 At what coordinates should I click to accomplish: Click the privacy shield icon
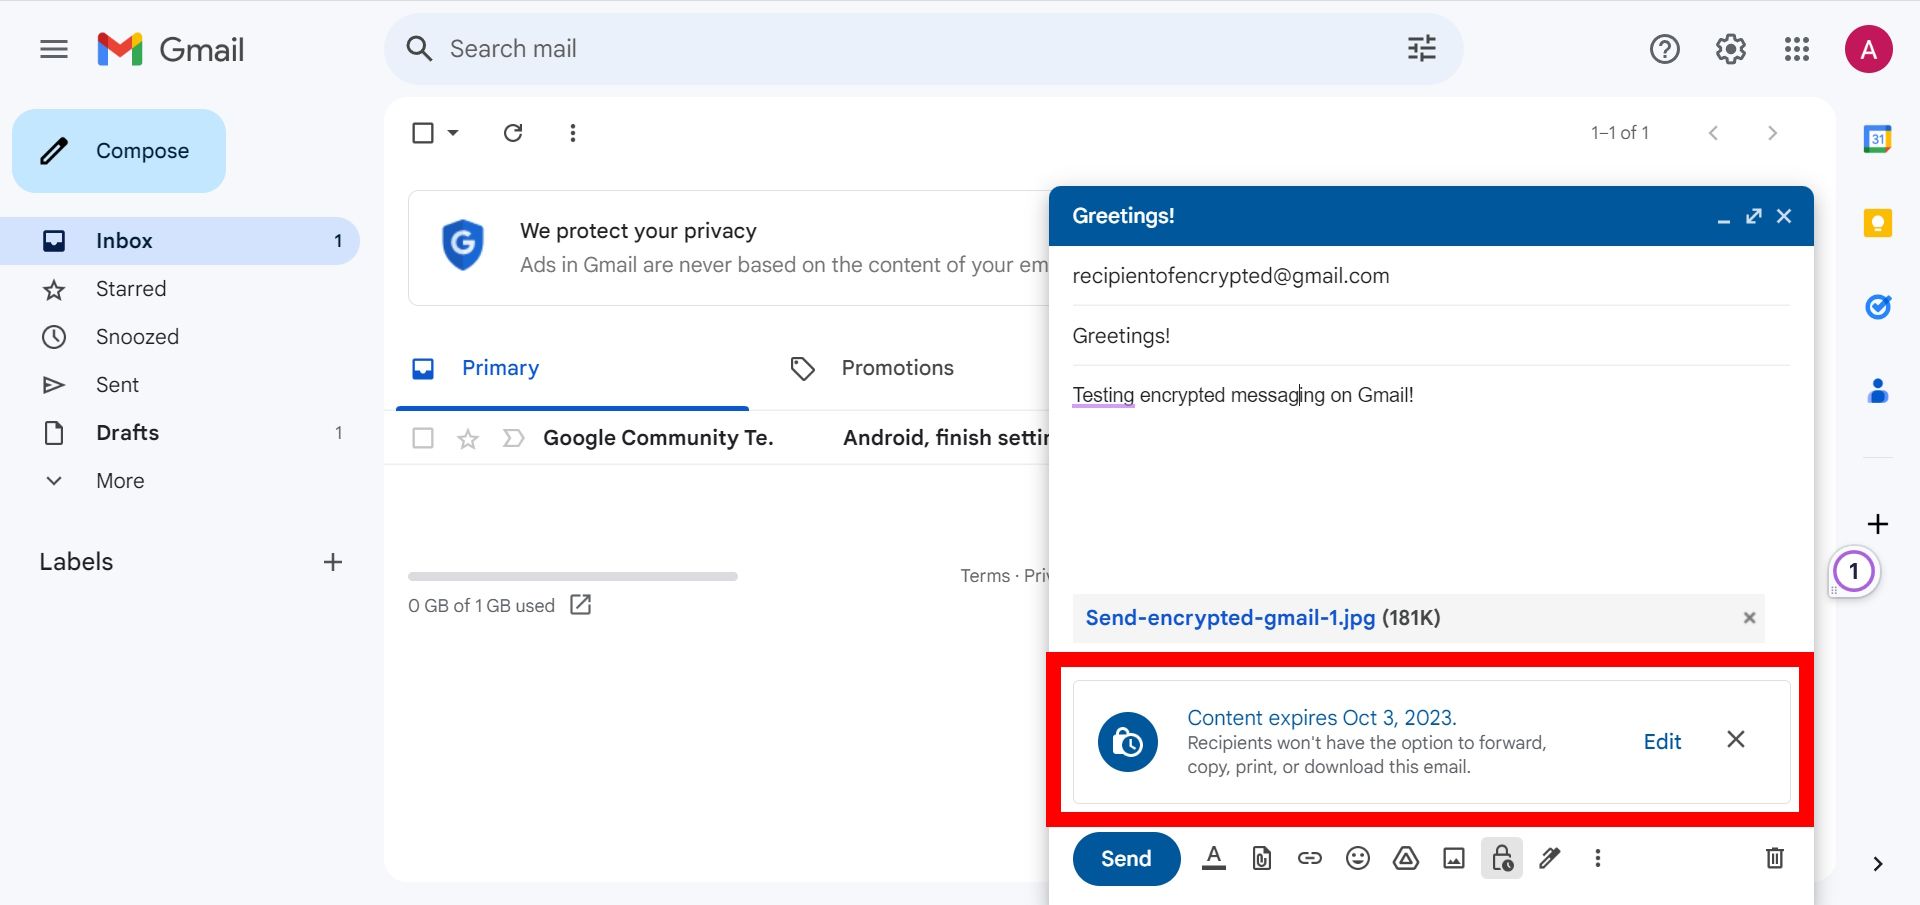click(x=463, y=244)
